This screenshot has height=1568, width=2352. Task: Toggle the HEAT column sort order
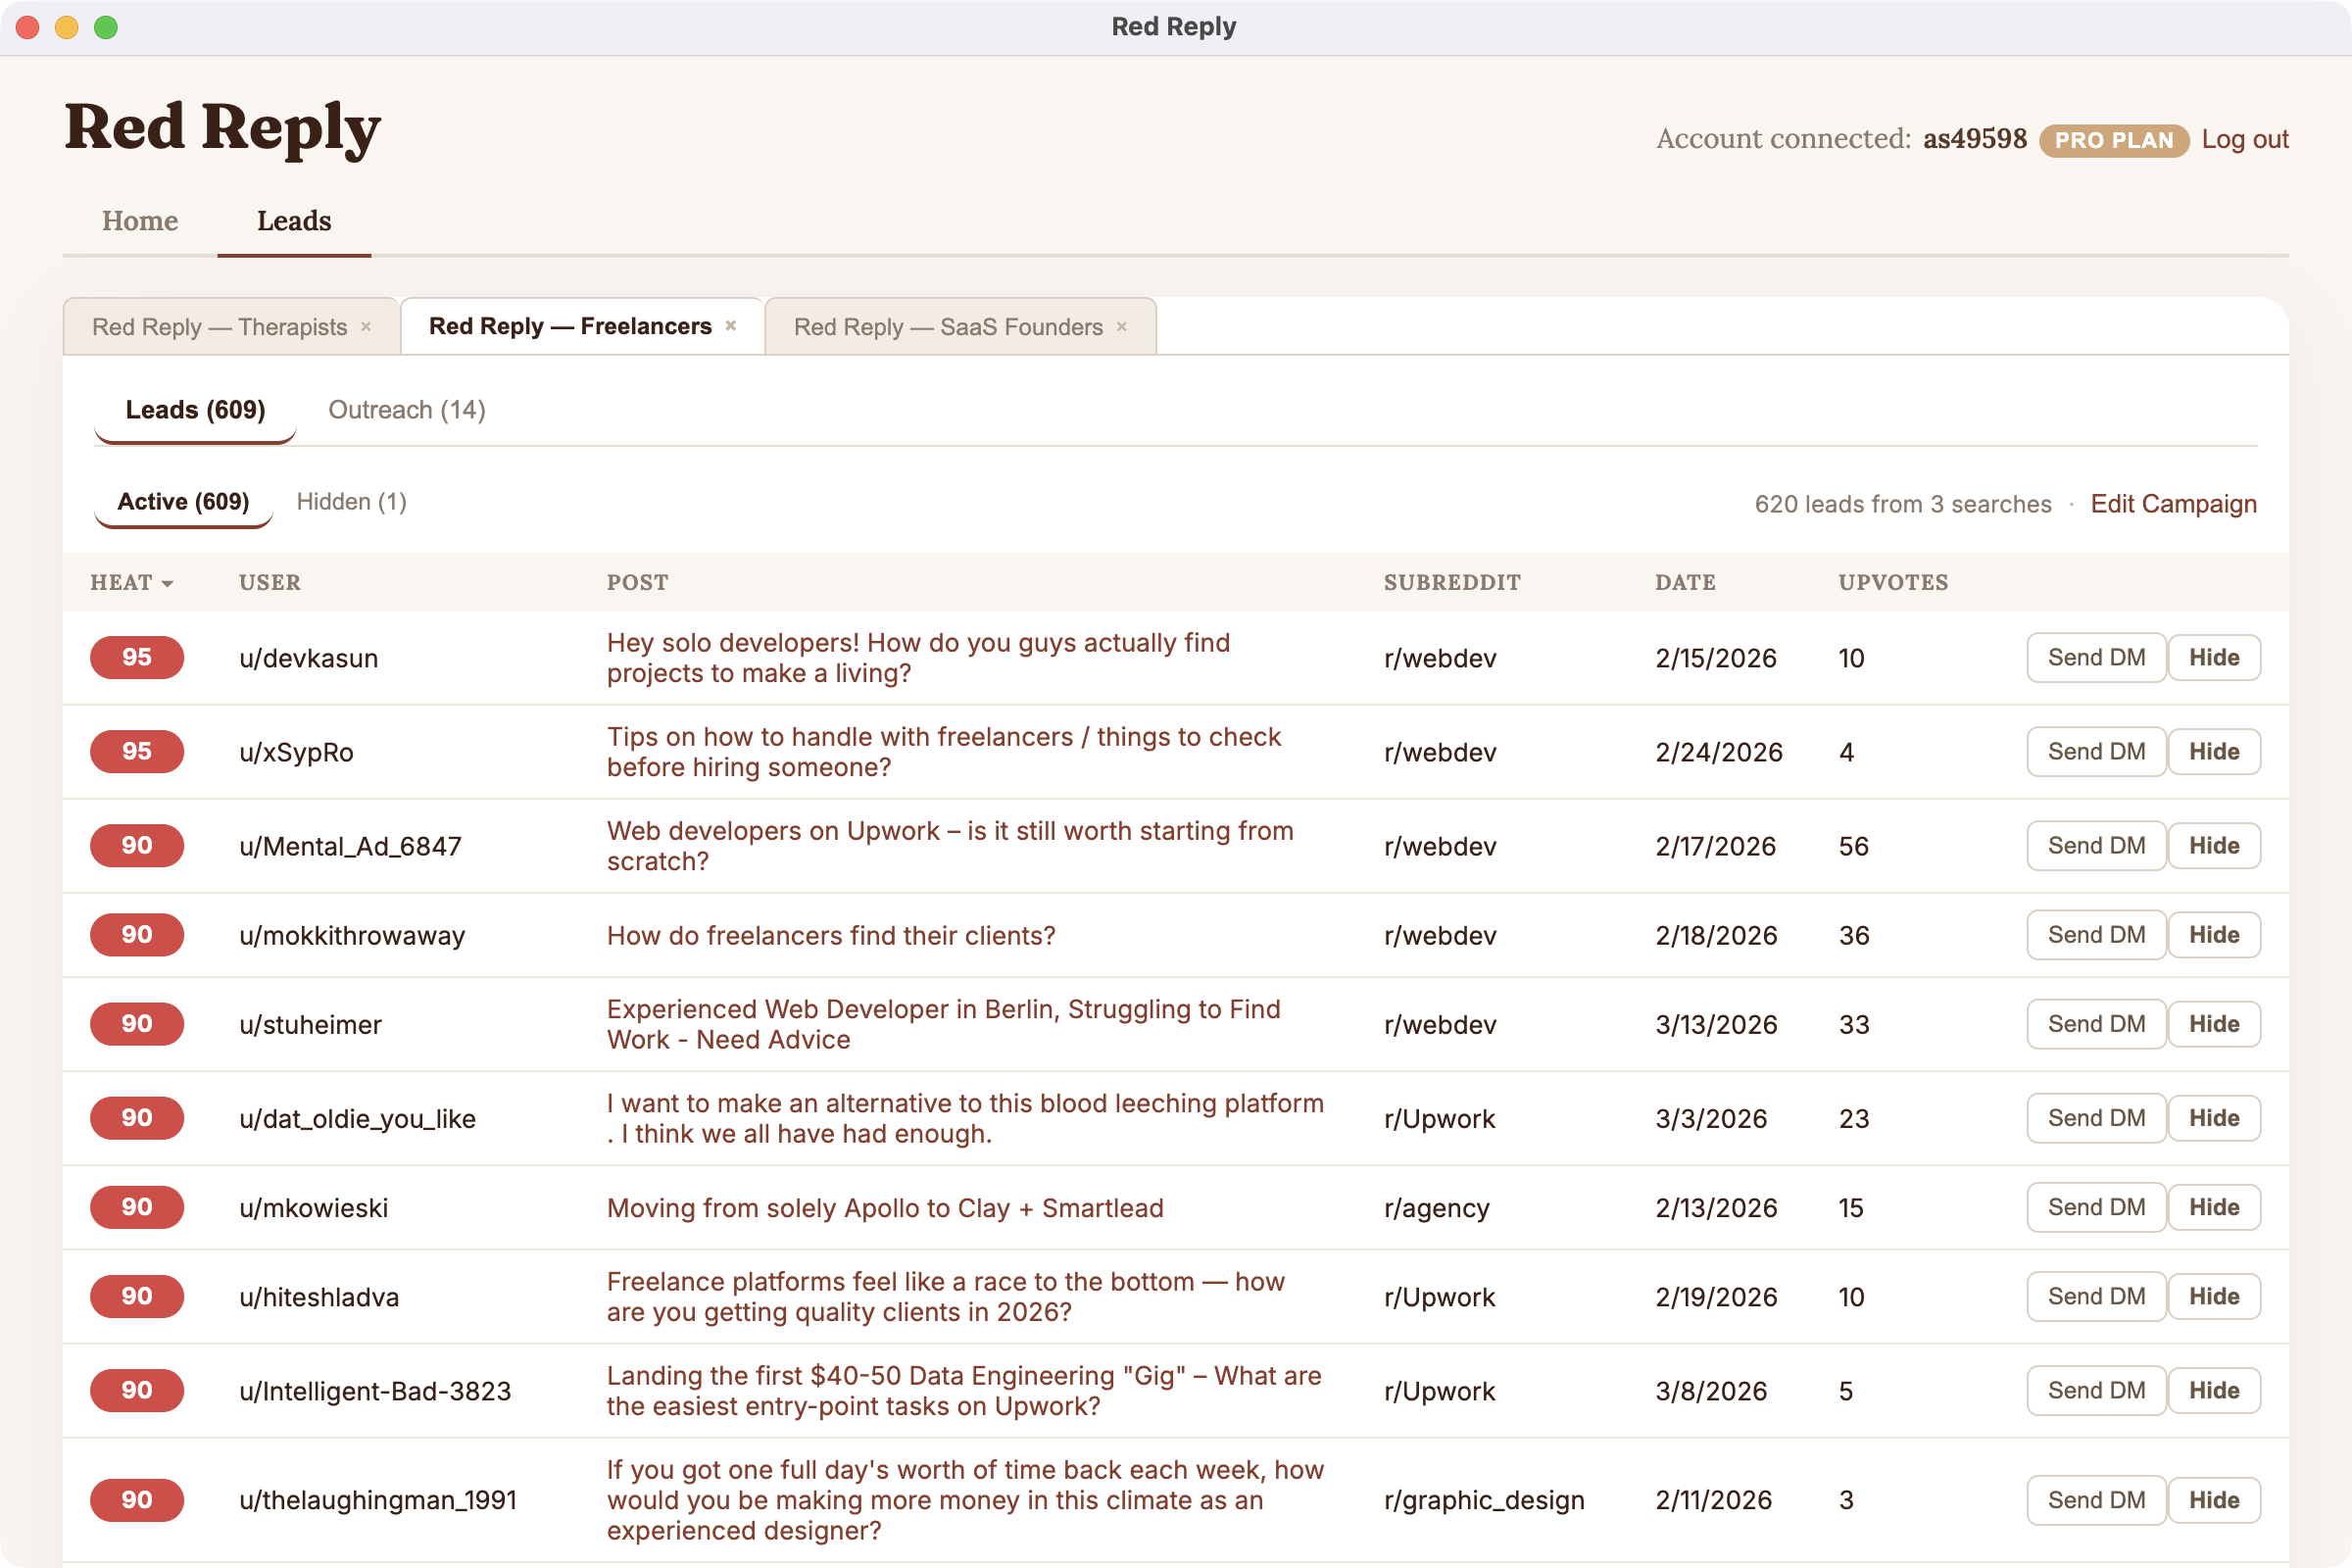pos(131,582)
